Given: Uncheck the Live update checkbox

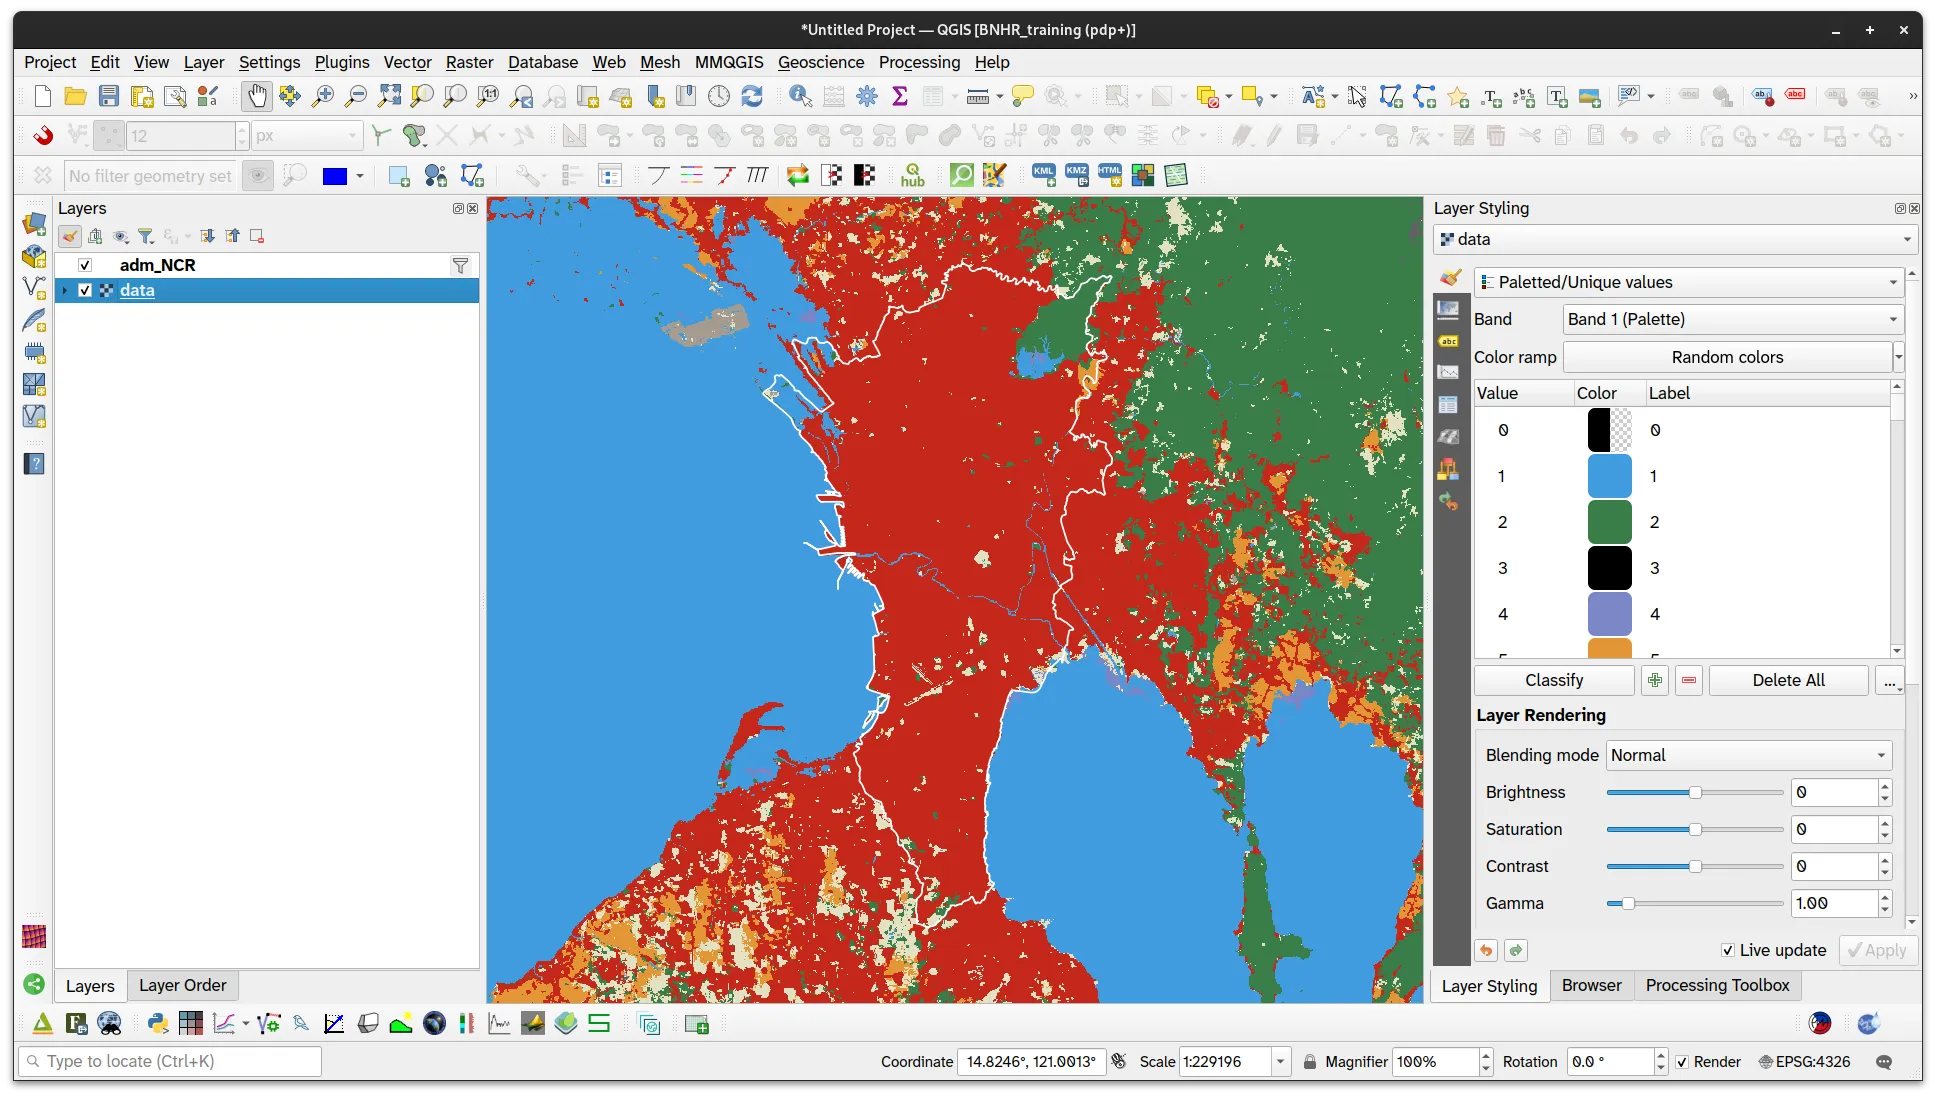Looking at the screenshot, I should [1728, 950].
